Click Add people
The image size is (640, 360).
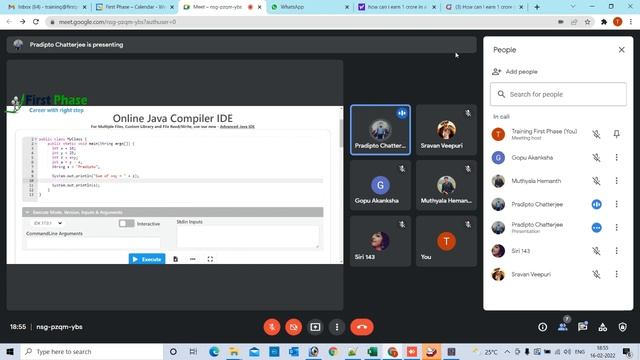pos(515,71)
